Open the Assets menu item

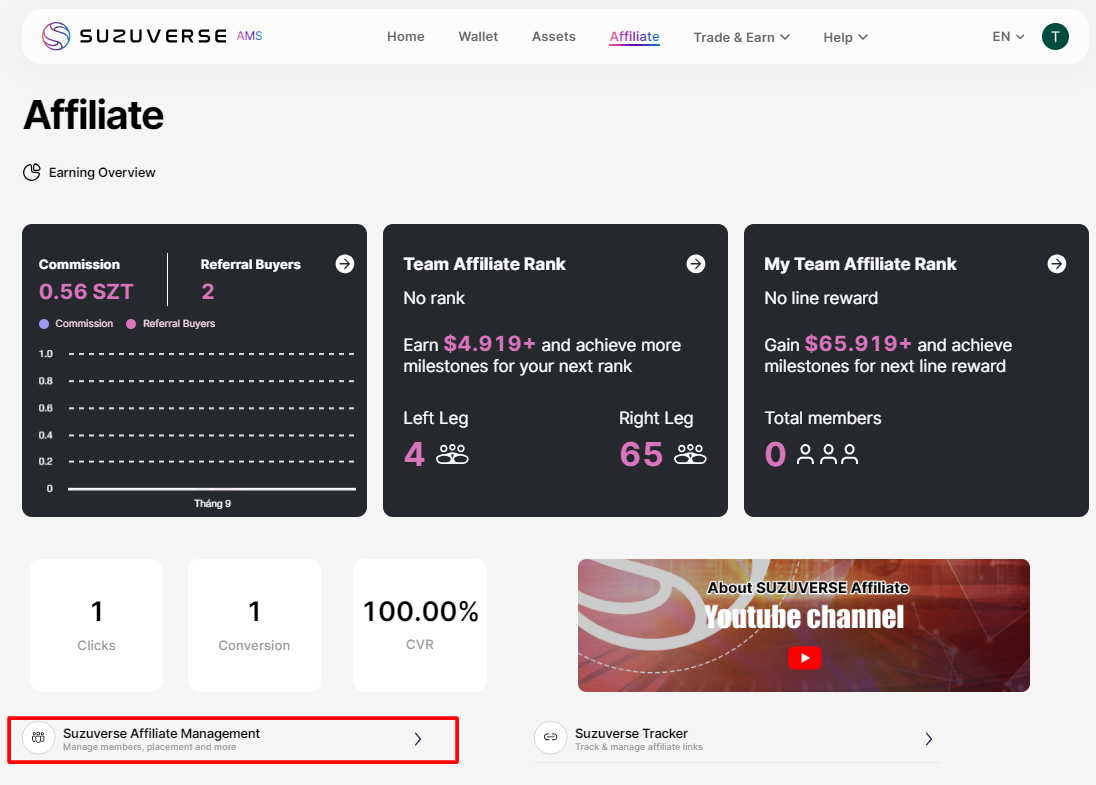pyautogui.click(x=553, y=37)
